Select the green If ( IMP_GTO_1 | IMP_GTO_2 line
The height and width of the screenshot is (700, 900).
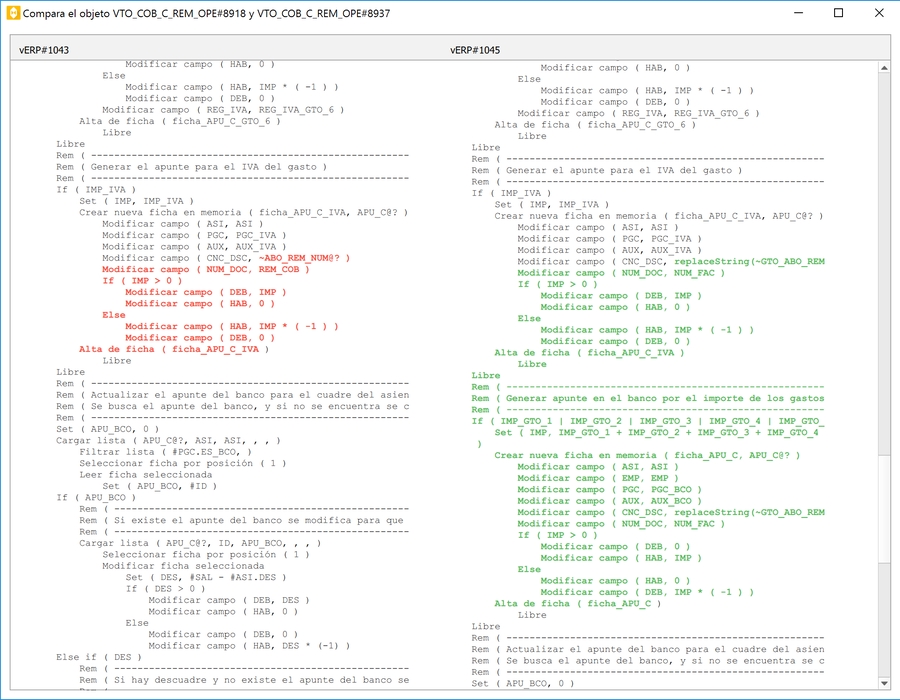(645, 421)
